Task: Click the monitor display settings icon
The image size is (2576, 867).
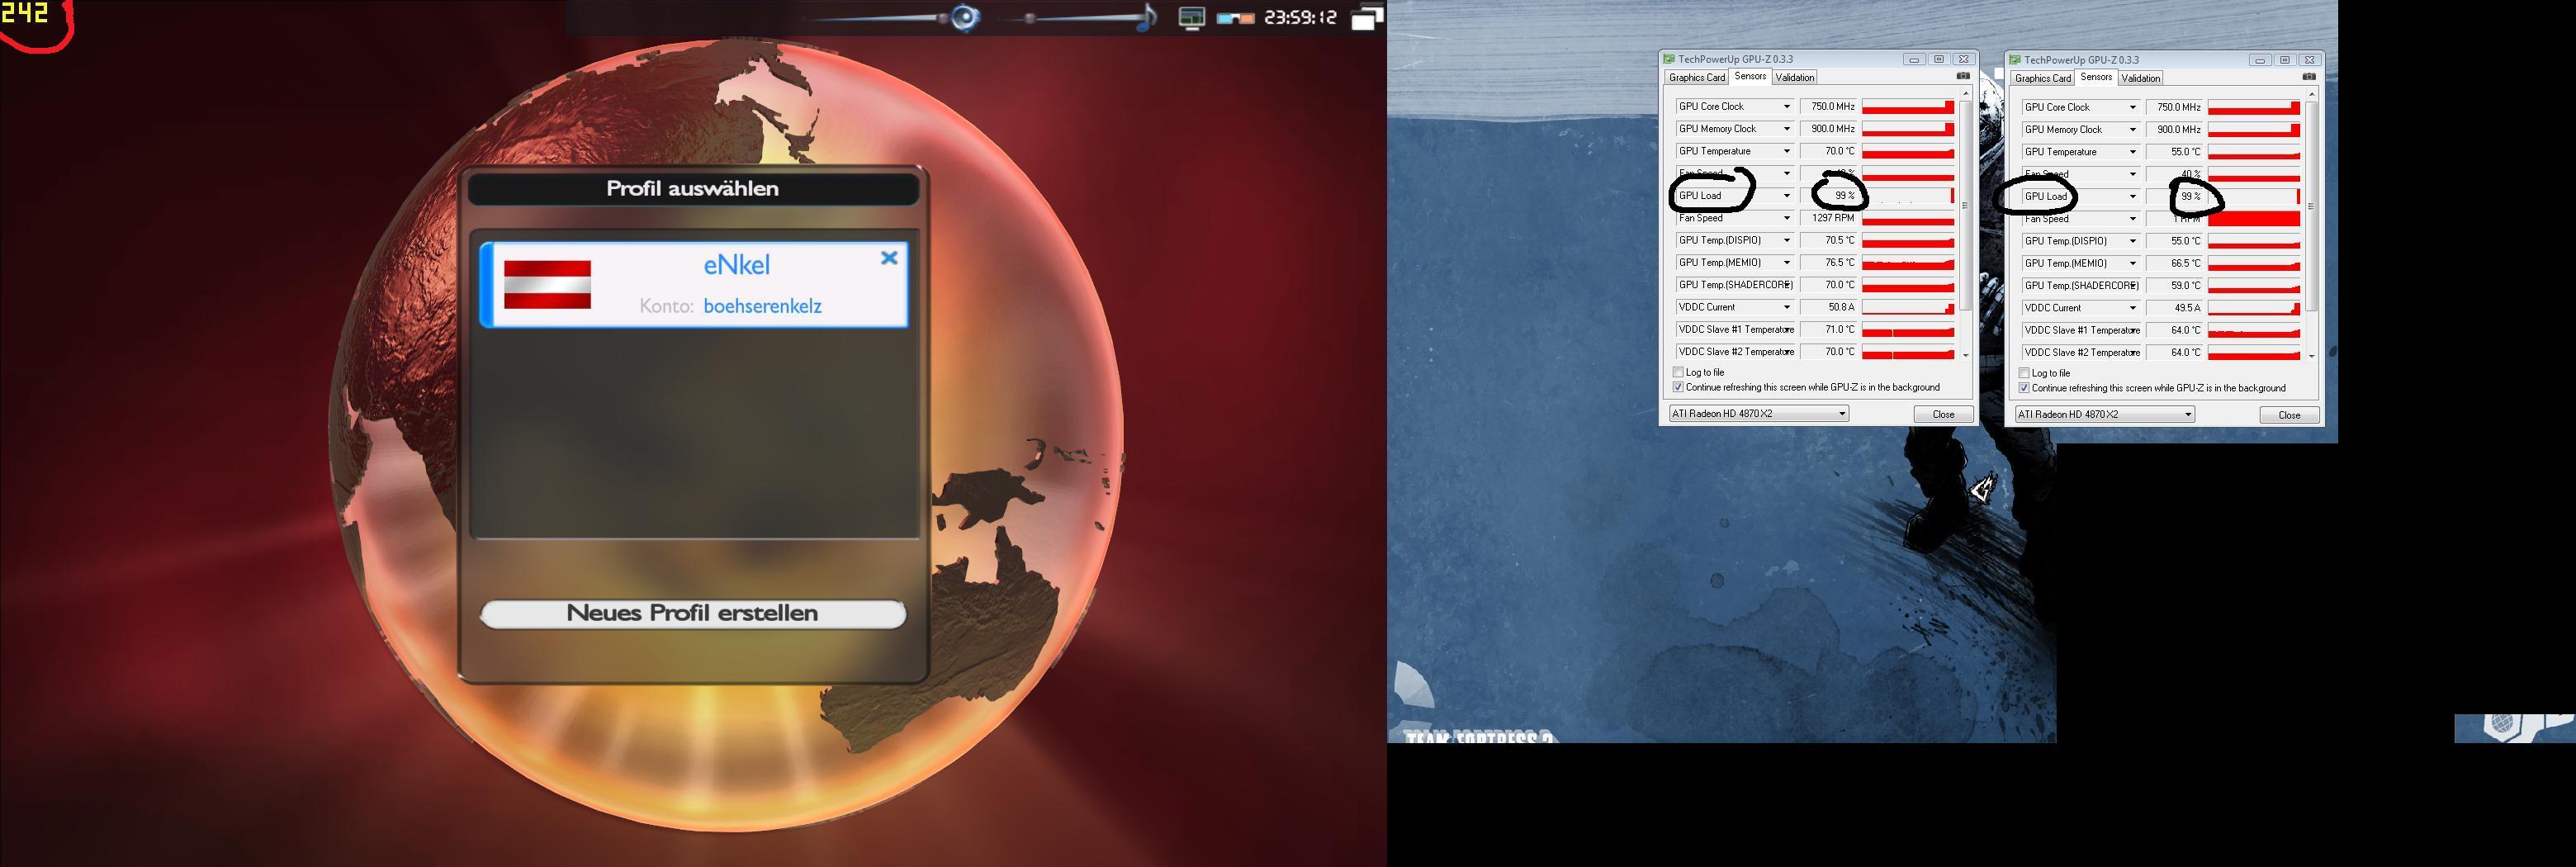Action: coord(1191,18)
